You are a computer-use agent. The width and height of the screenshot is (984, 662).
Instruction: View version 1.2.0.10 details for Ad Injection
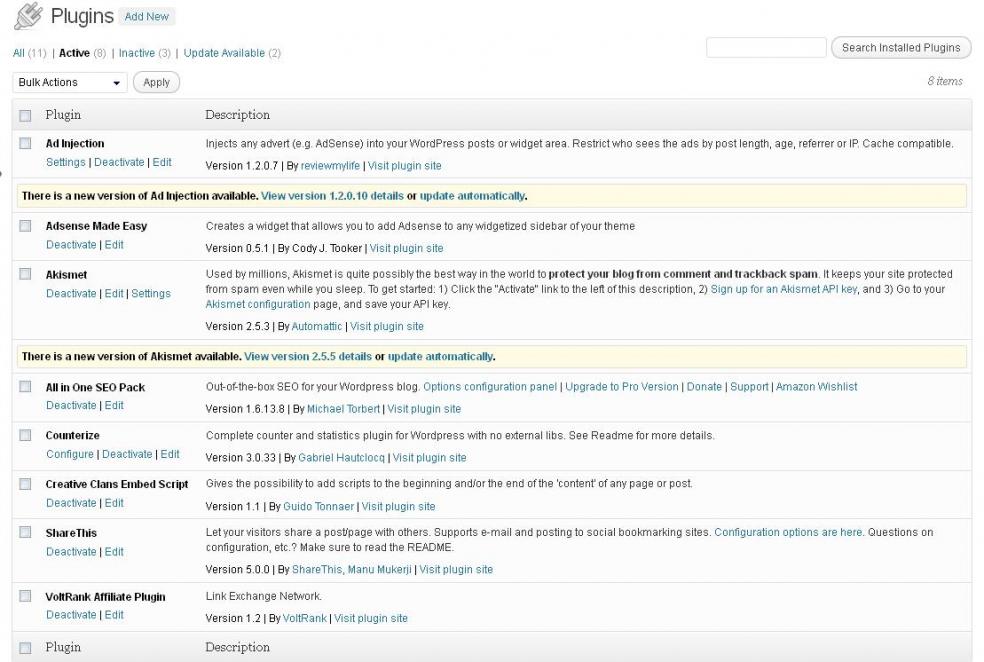333,196
